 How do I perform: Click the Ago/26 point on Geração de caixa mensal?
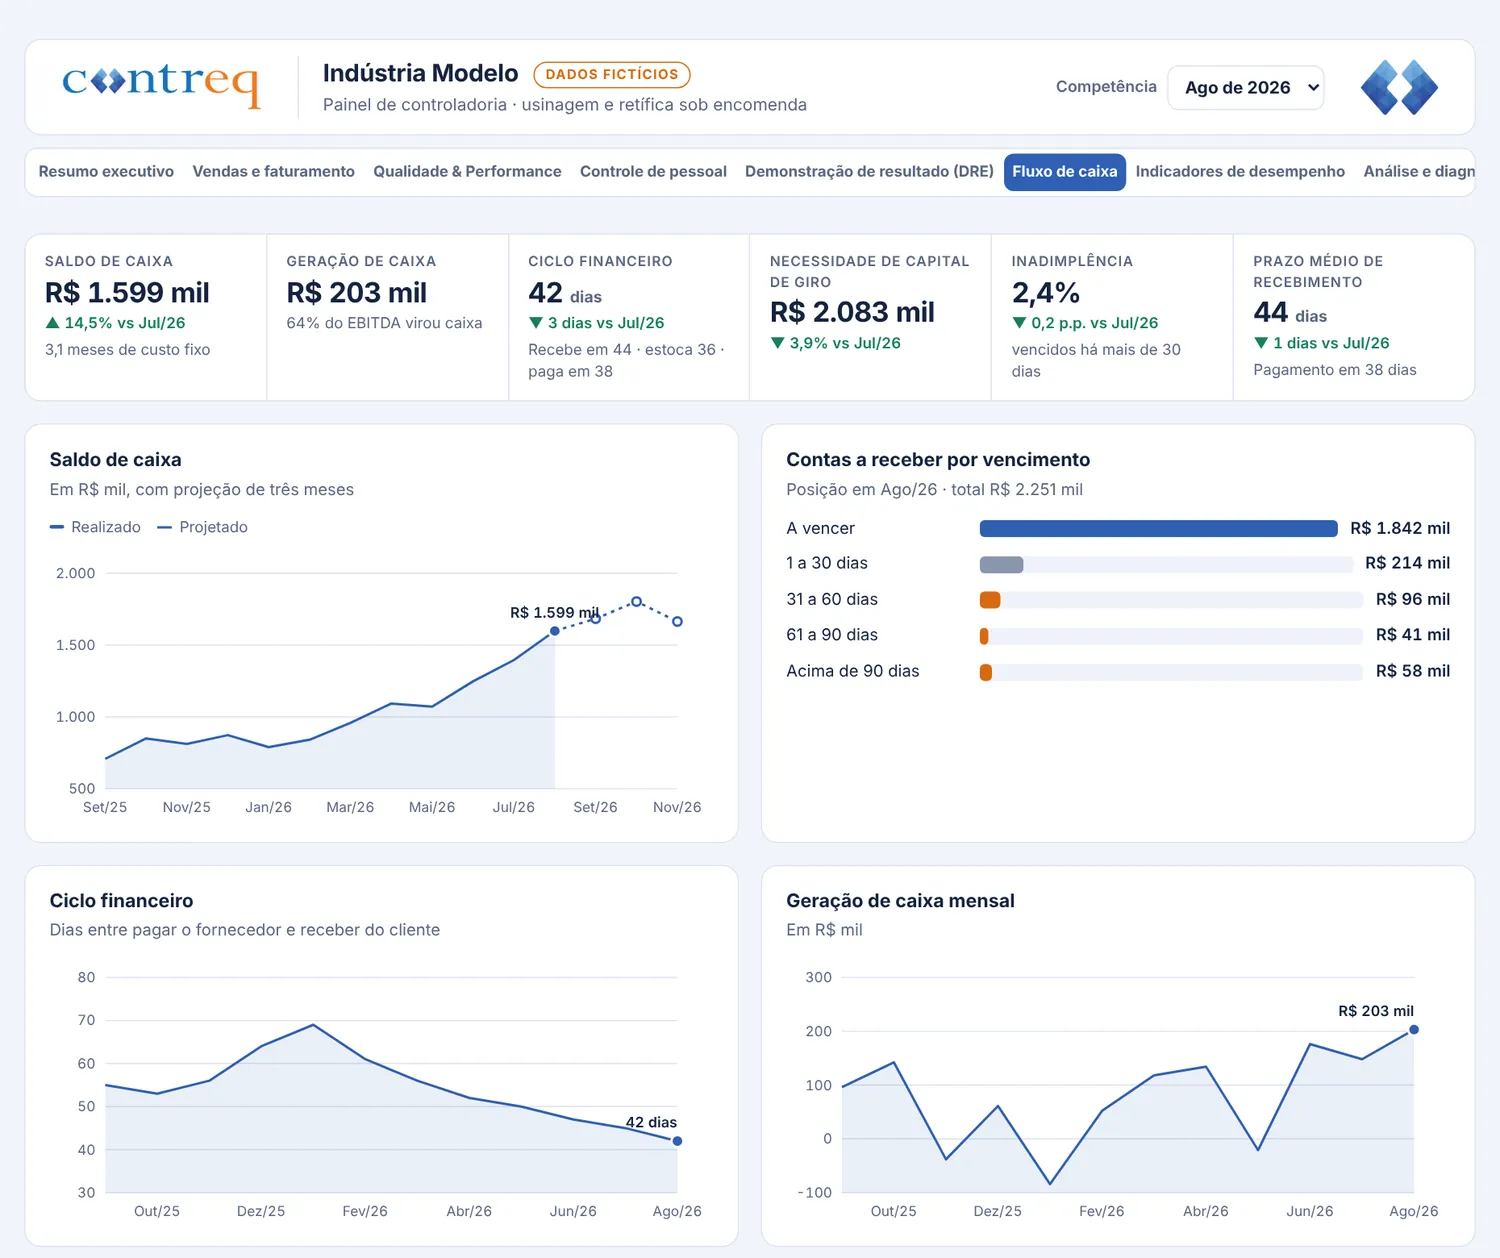coord(1414,1030)
